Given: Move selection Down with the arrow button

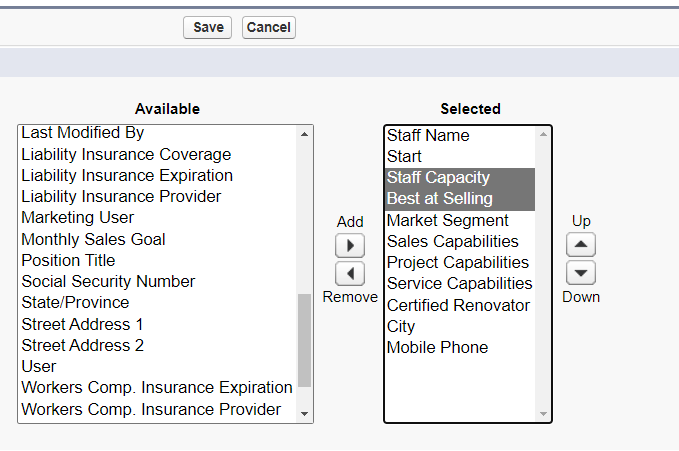Looking at the screenshot, I should [x=581, y=273].
